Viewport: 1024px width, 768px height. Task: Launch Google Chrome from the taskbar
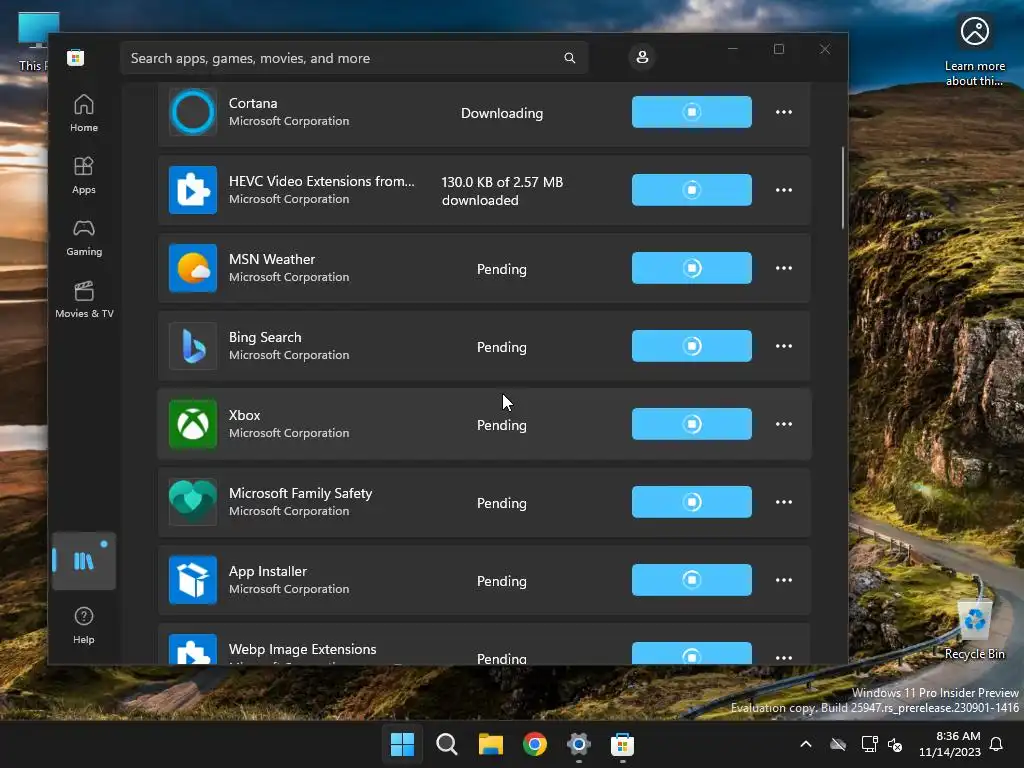coord(534,744)
